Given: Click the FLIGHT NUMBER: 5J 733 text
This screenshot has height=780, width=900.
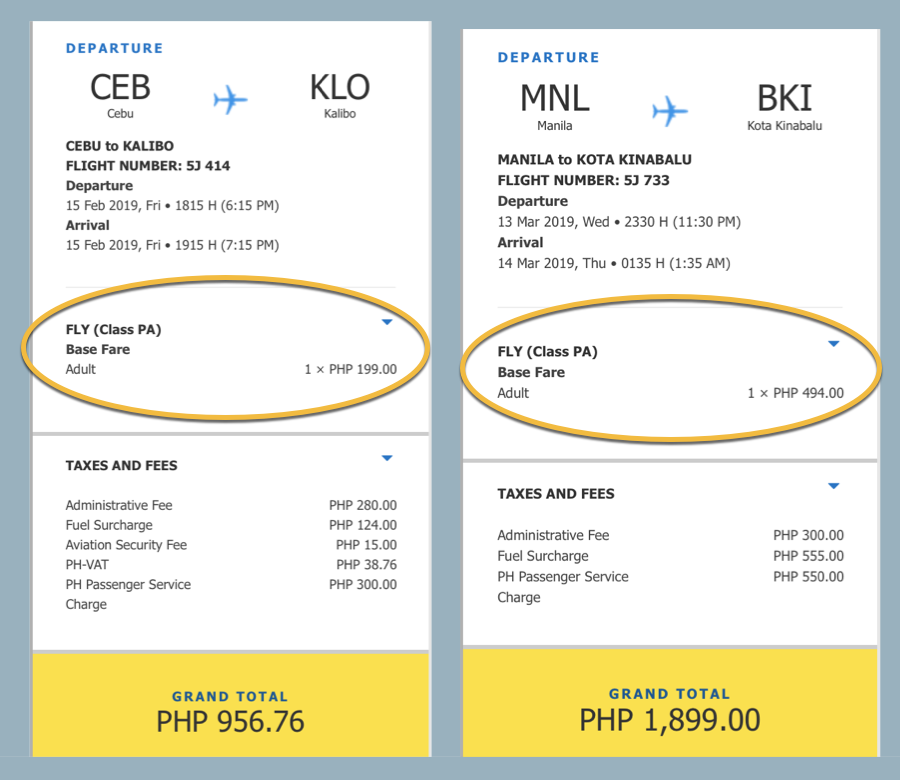Looking at the screenshot, I should click(x=584, y=181).
